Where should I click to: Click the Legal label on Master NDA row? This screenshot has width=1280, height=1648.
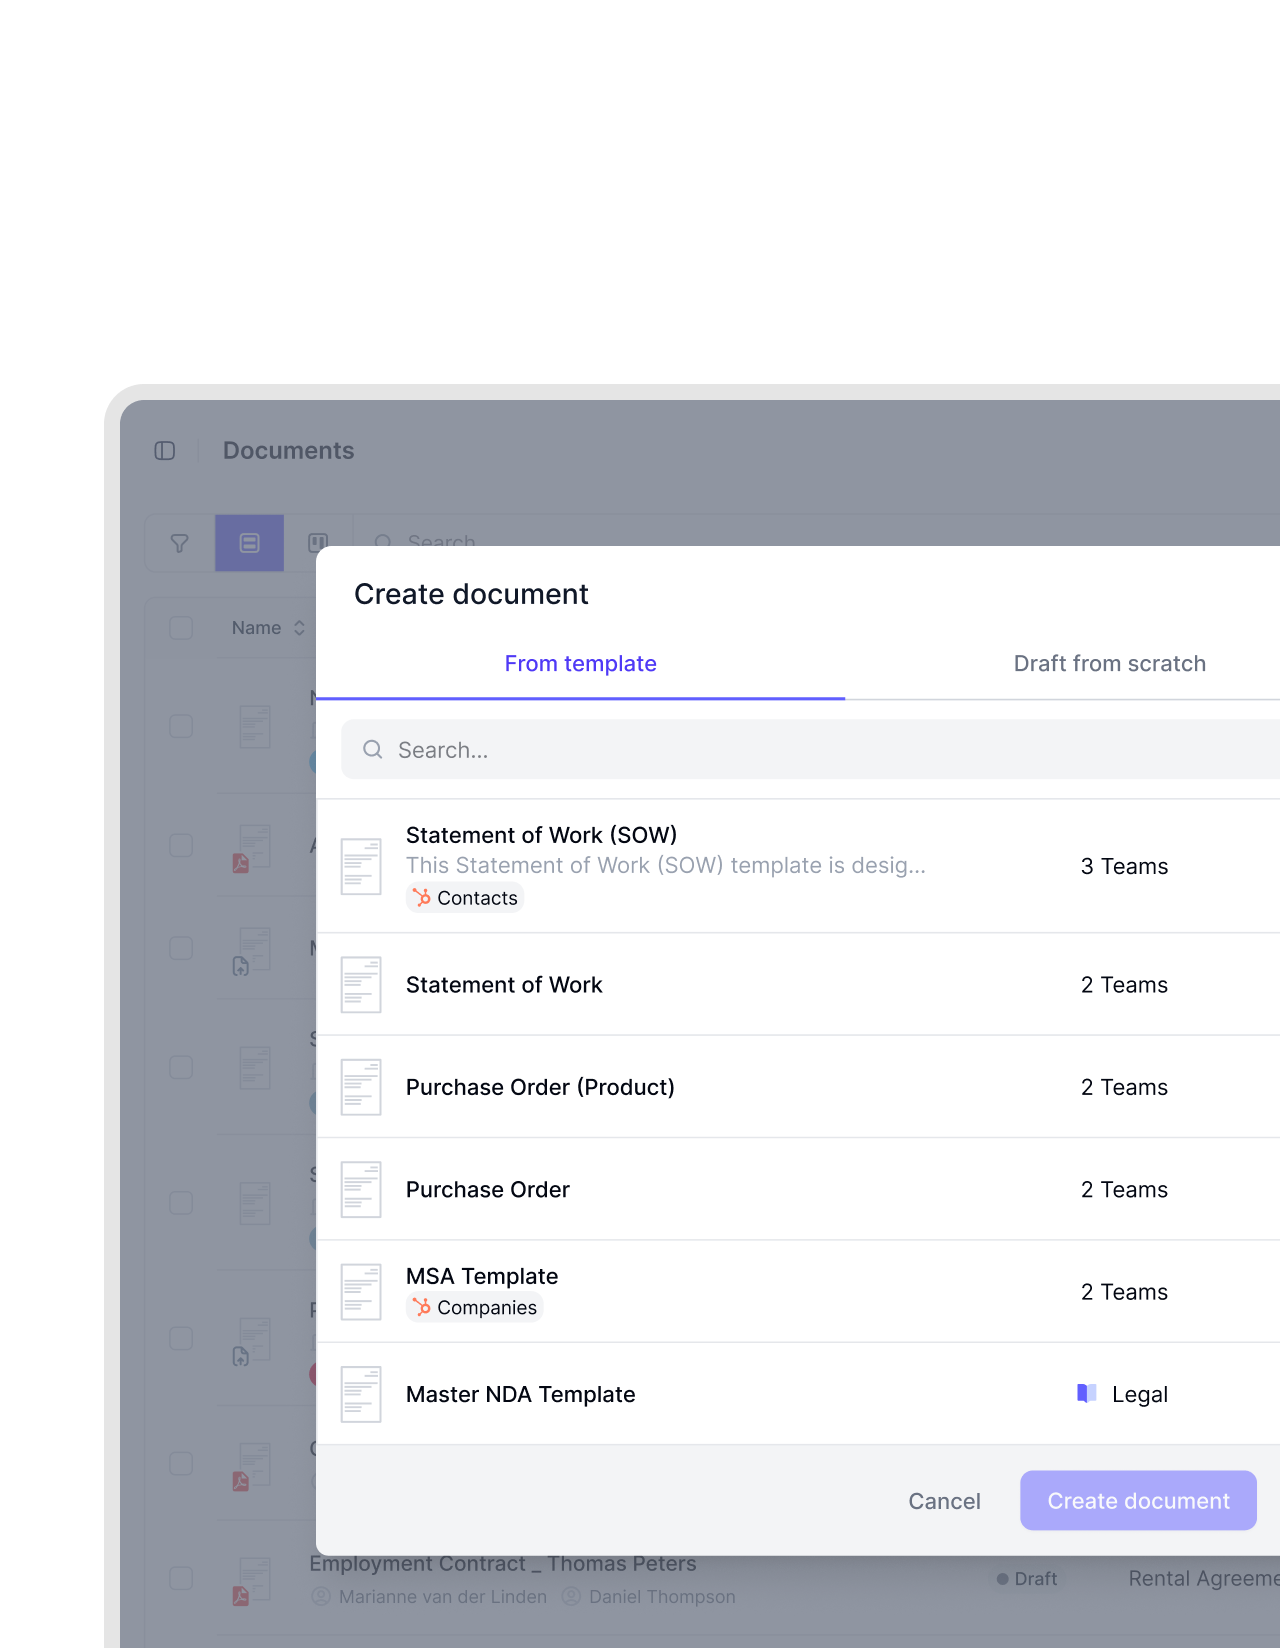coord(1140,1394)
